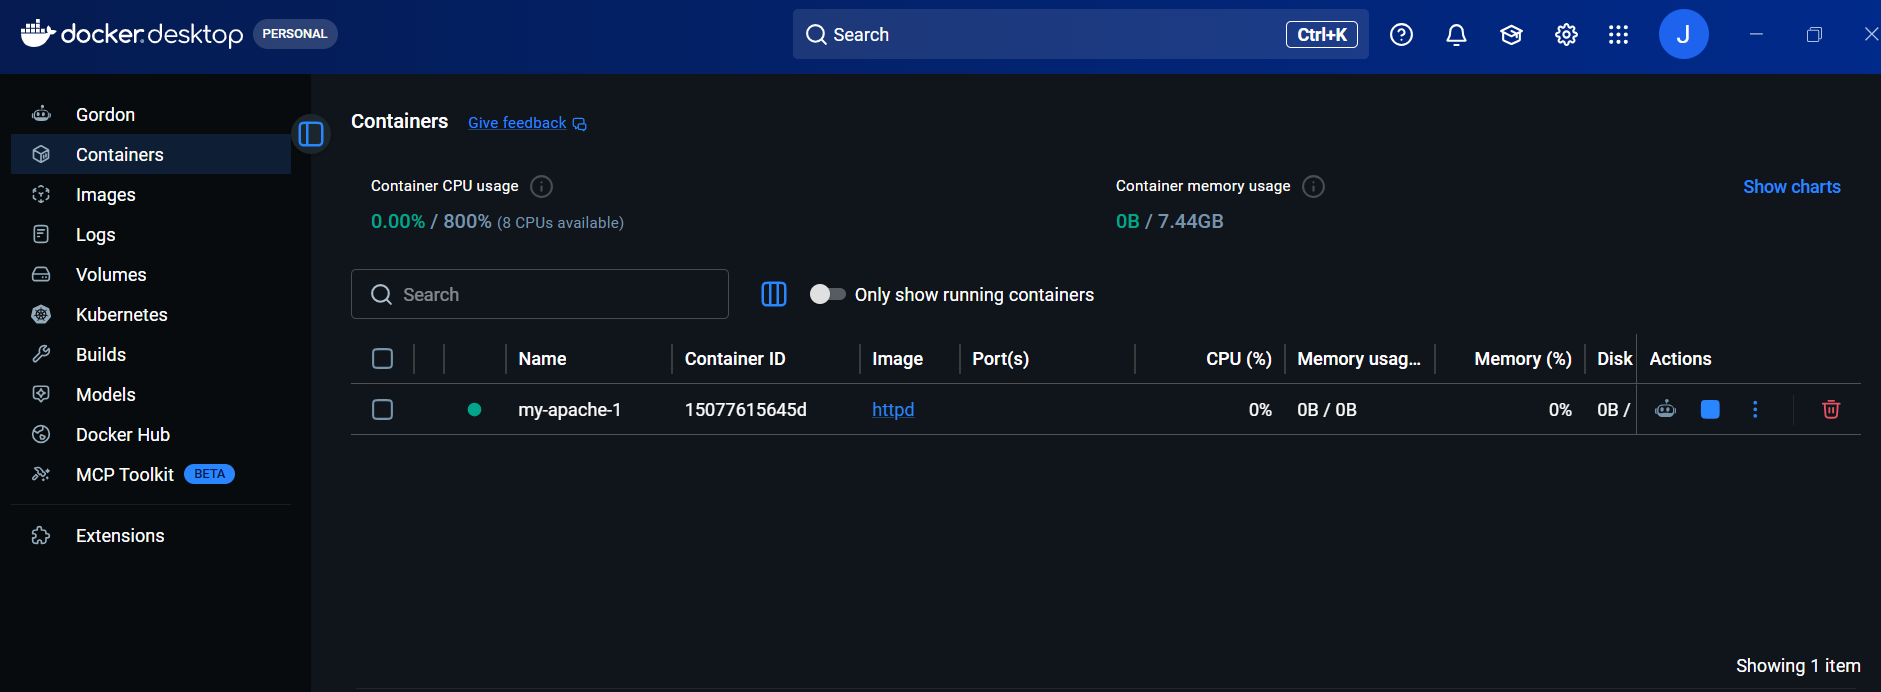Show info for Container memory usage
The width and height of the screenshot is (1881, 692).
1313,186
